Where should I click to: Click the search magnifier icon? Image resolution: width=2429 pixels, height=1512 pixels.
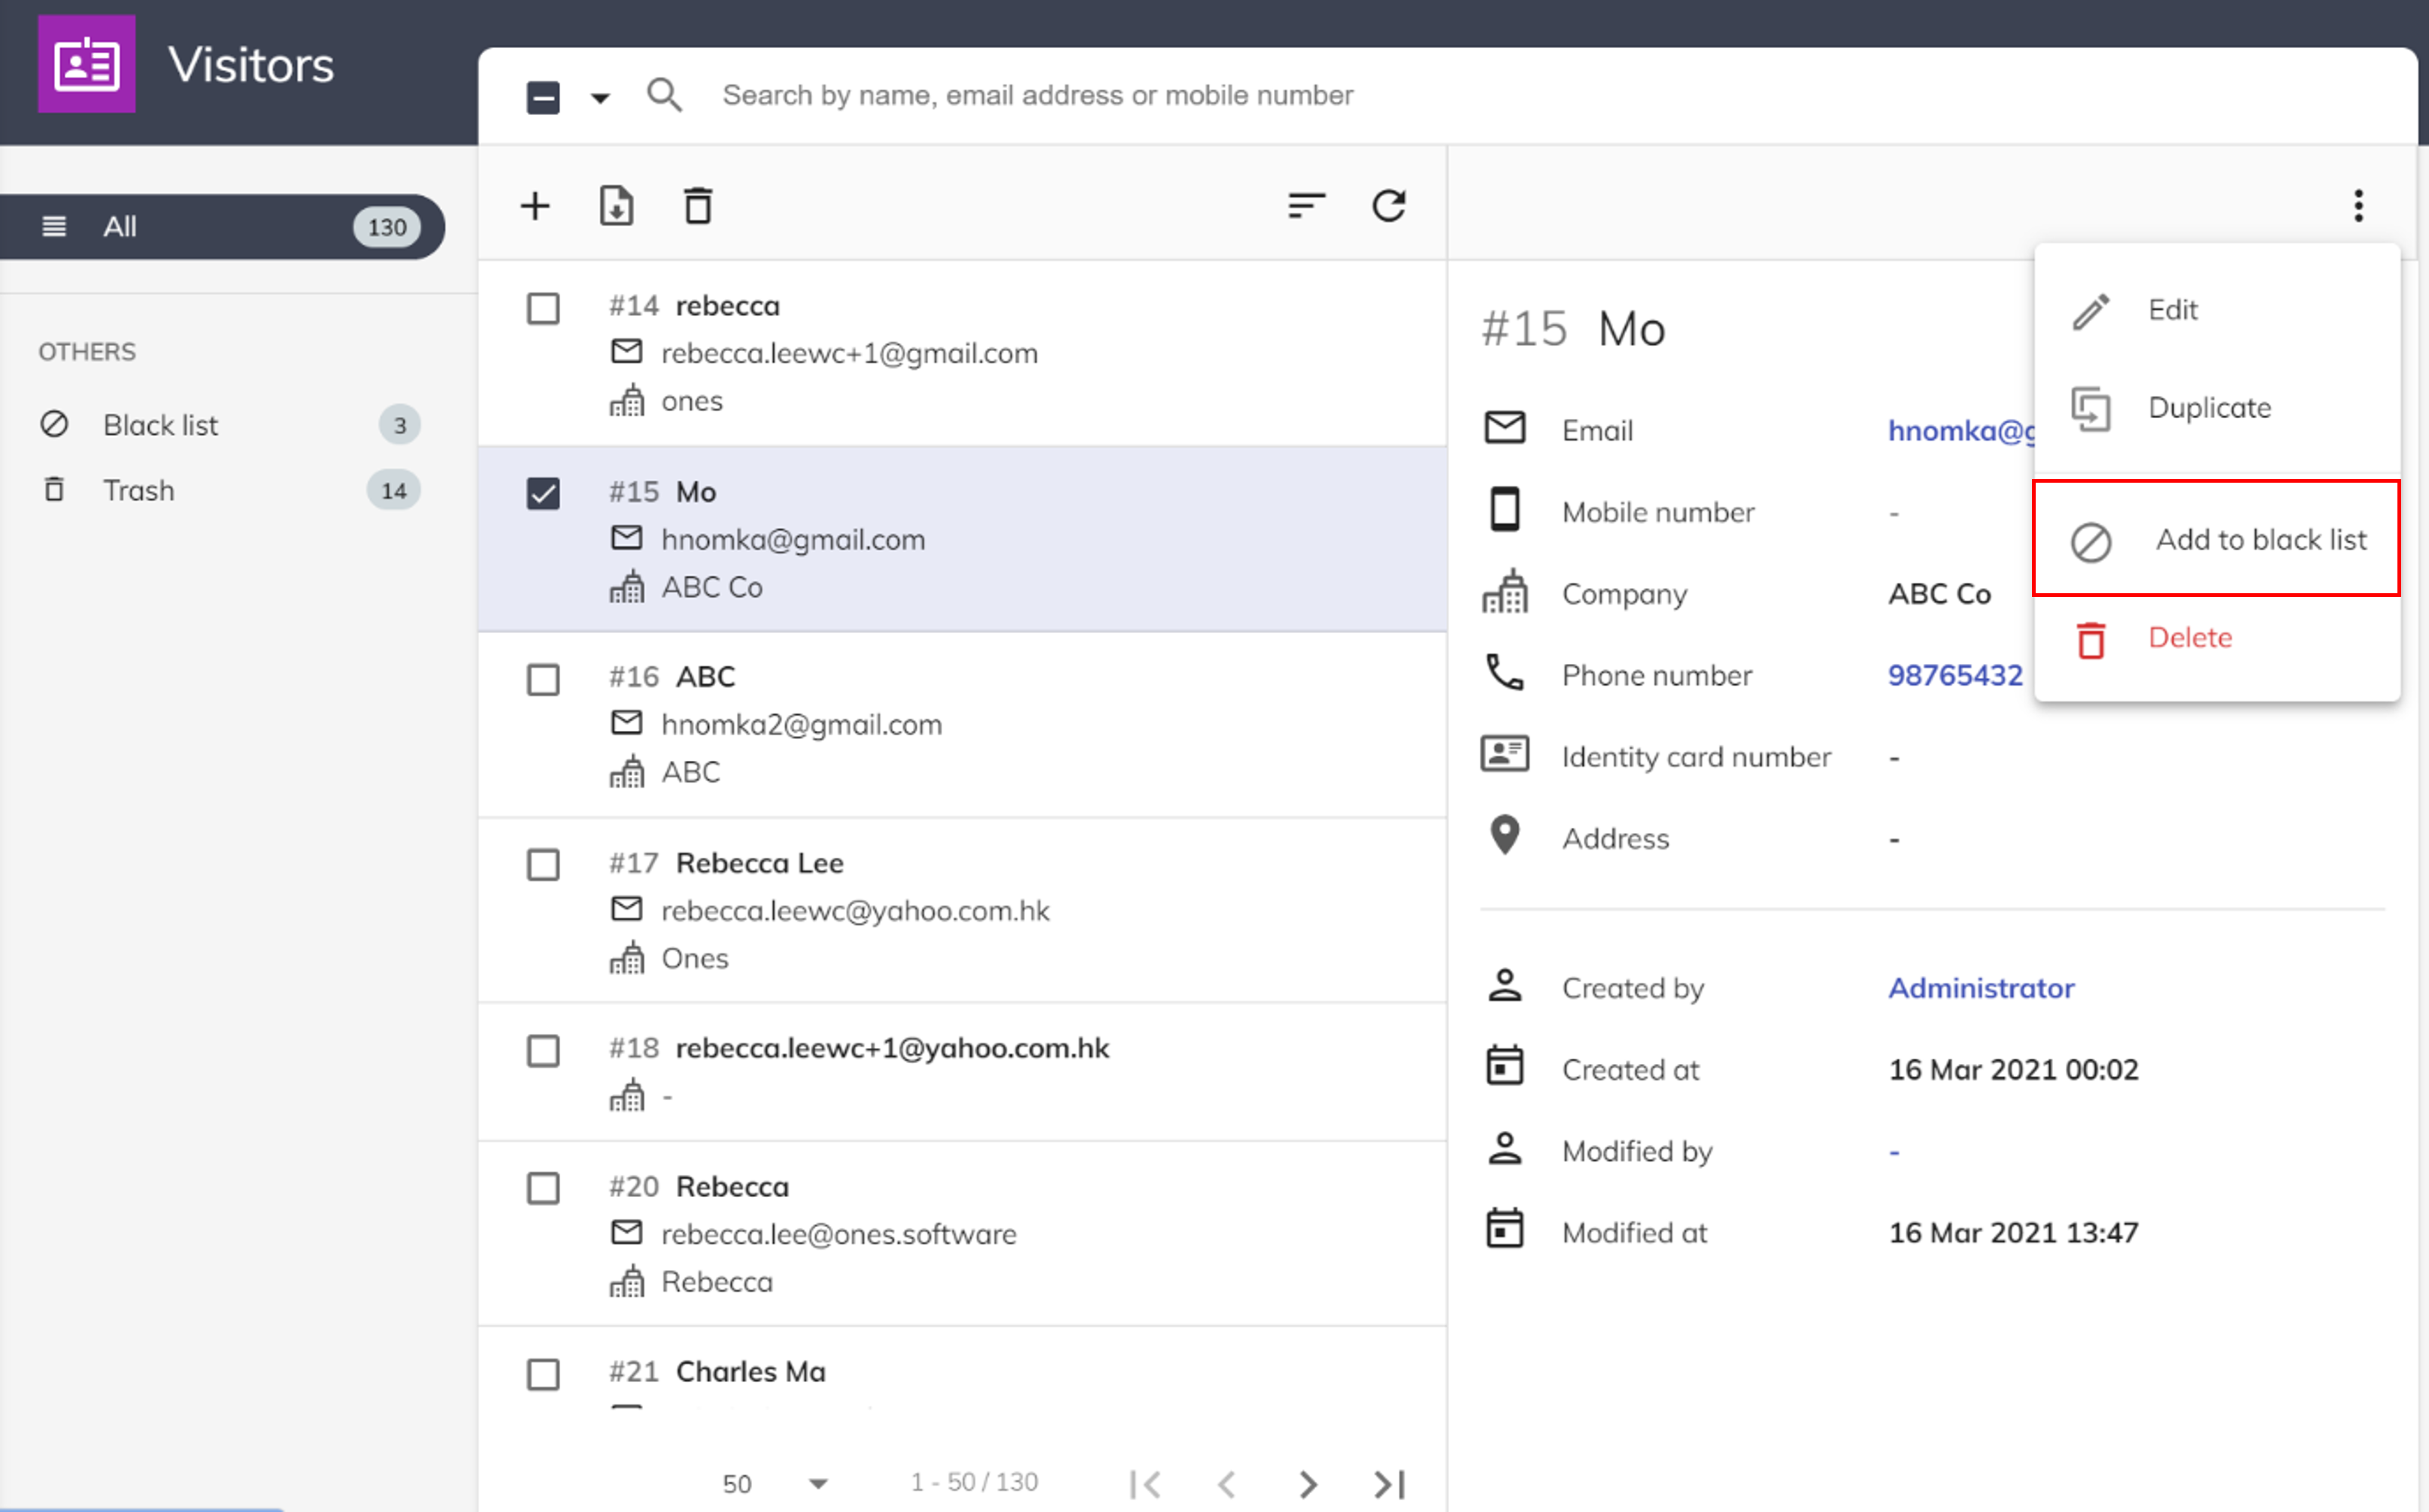664,96
